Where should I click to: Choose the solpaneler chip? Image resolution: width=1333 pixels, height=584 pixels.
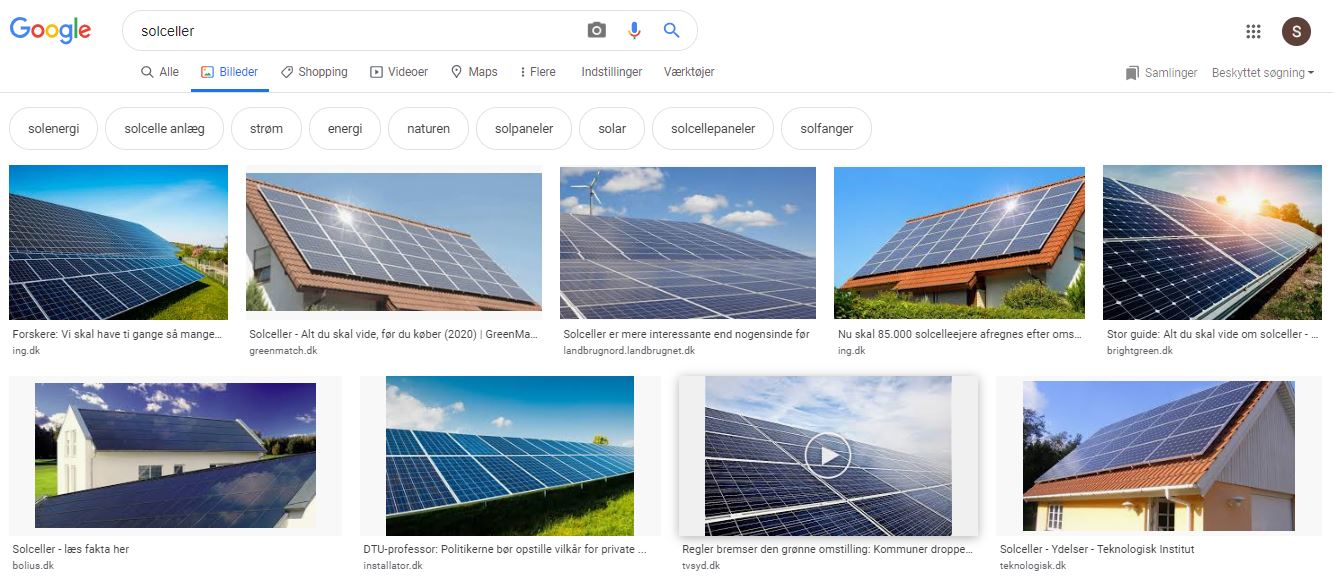523,129
